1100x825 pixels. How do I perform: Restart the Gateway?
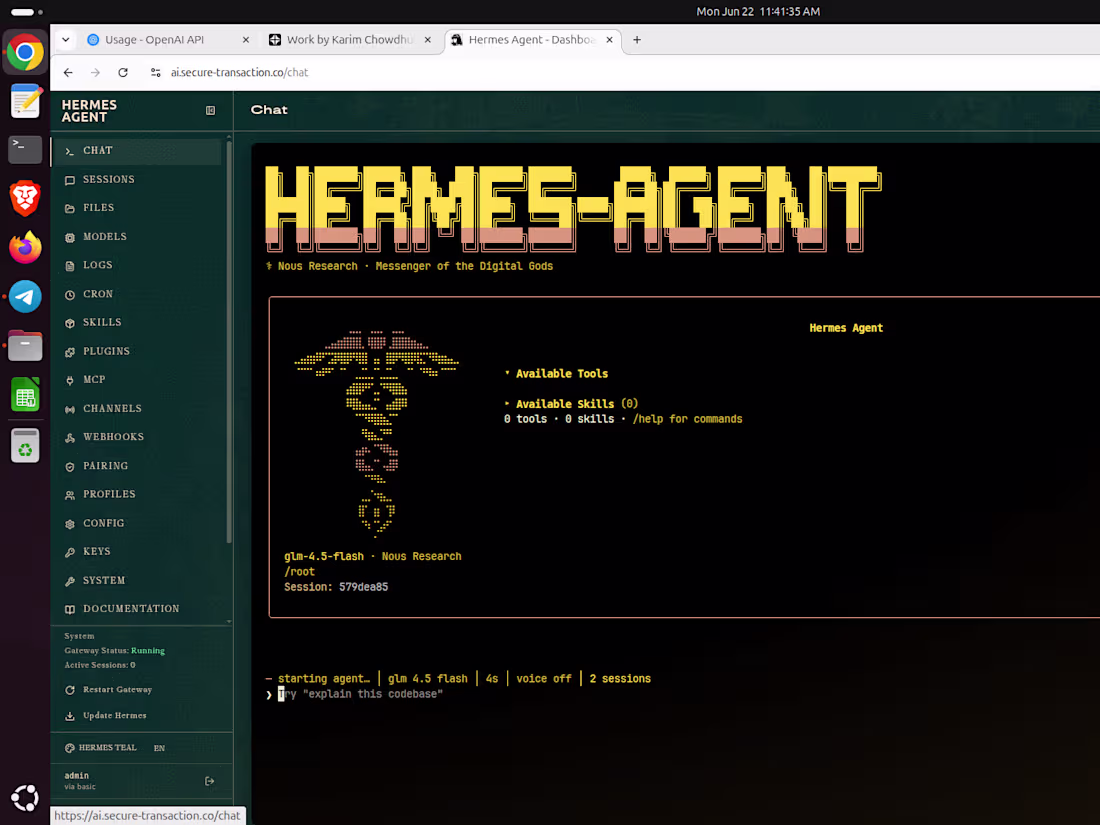(109, 690)
